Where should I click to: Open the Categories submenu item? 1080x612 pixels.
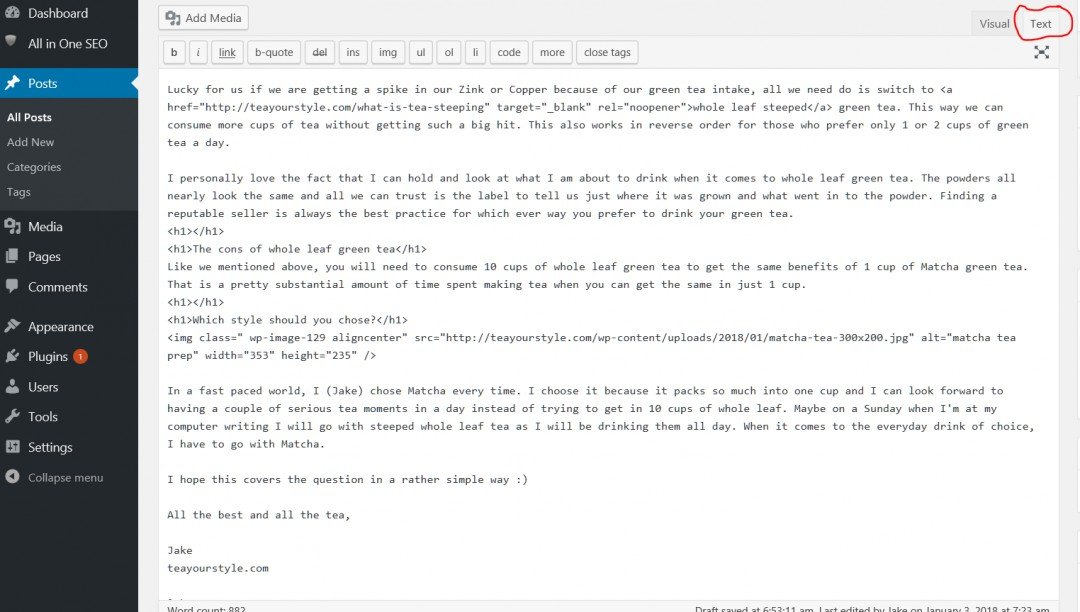tap(34, 167)
